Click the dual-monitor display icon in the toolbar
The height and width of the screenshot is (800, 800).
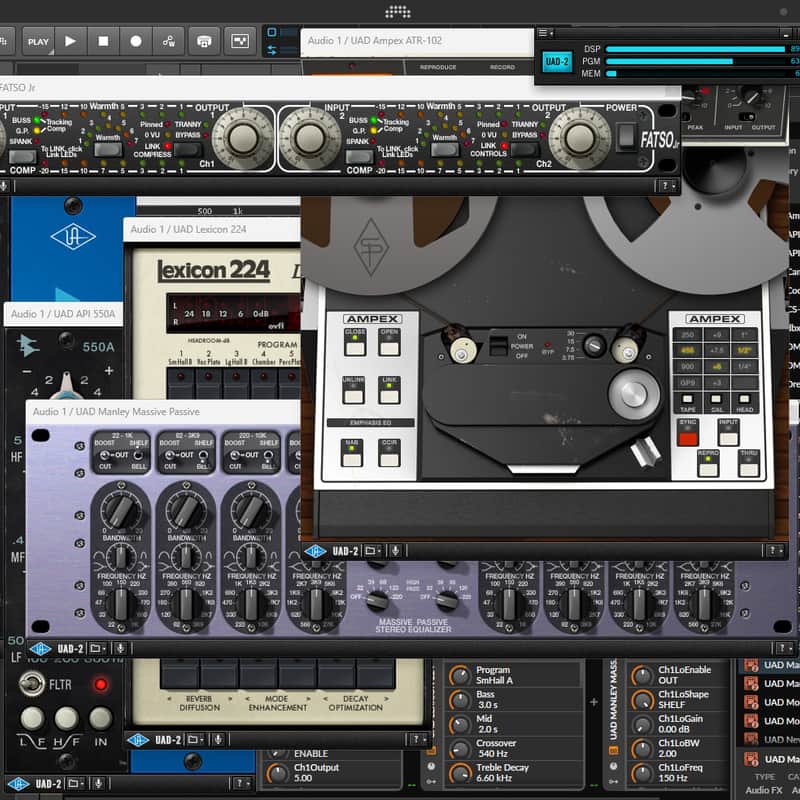[x=241, y=40]
